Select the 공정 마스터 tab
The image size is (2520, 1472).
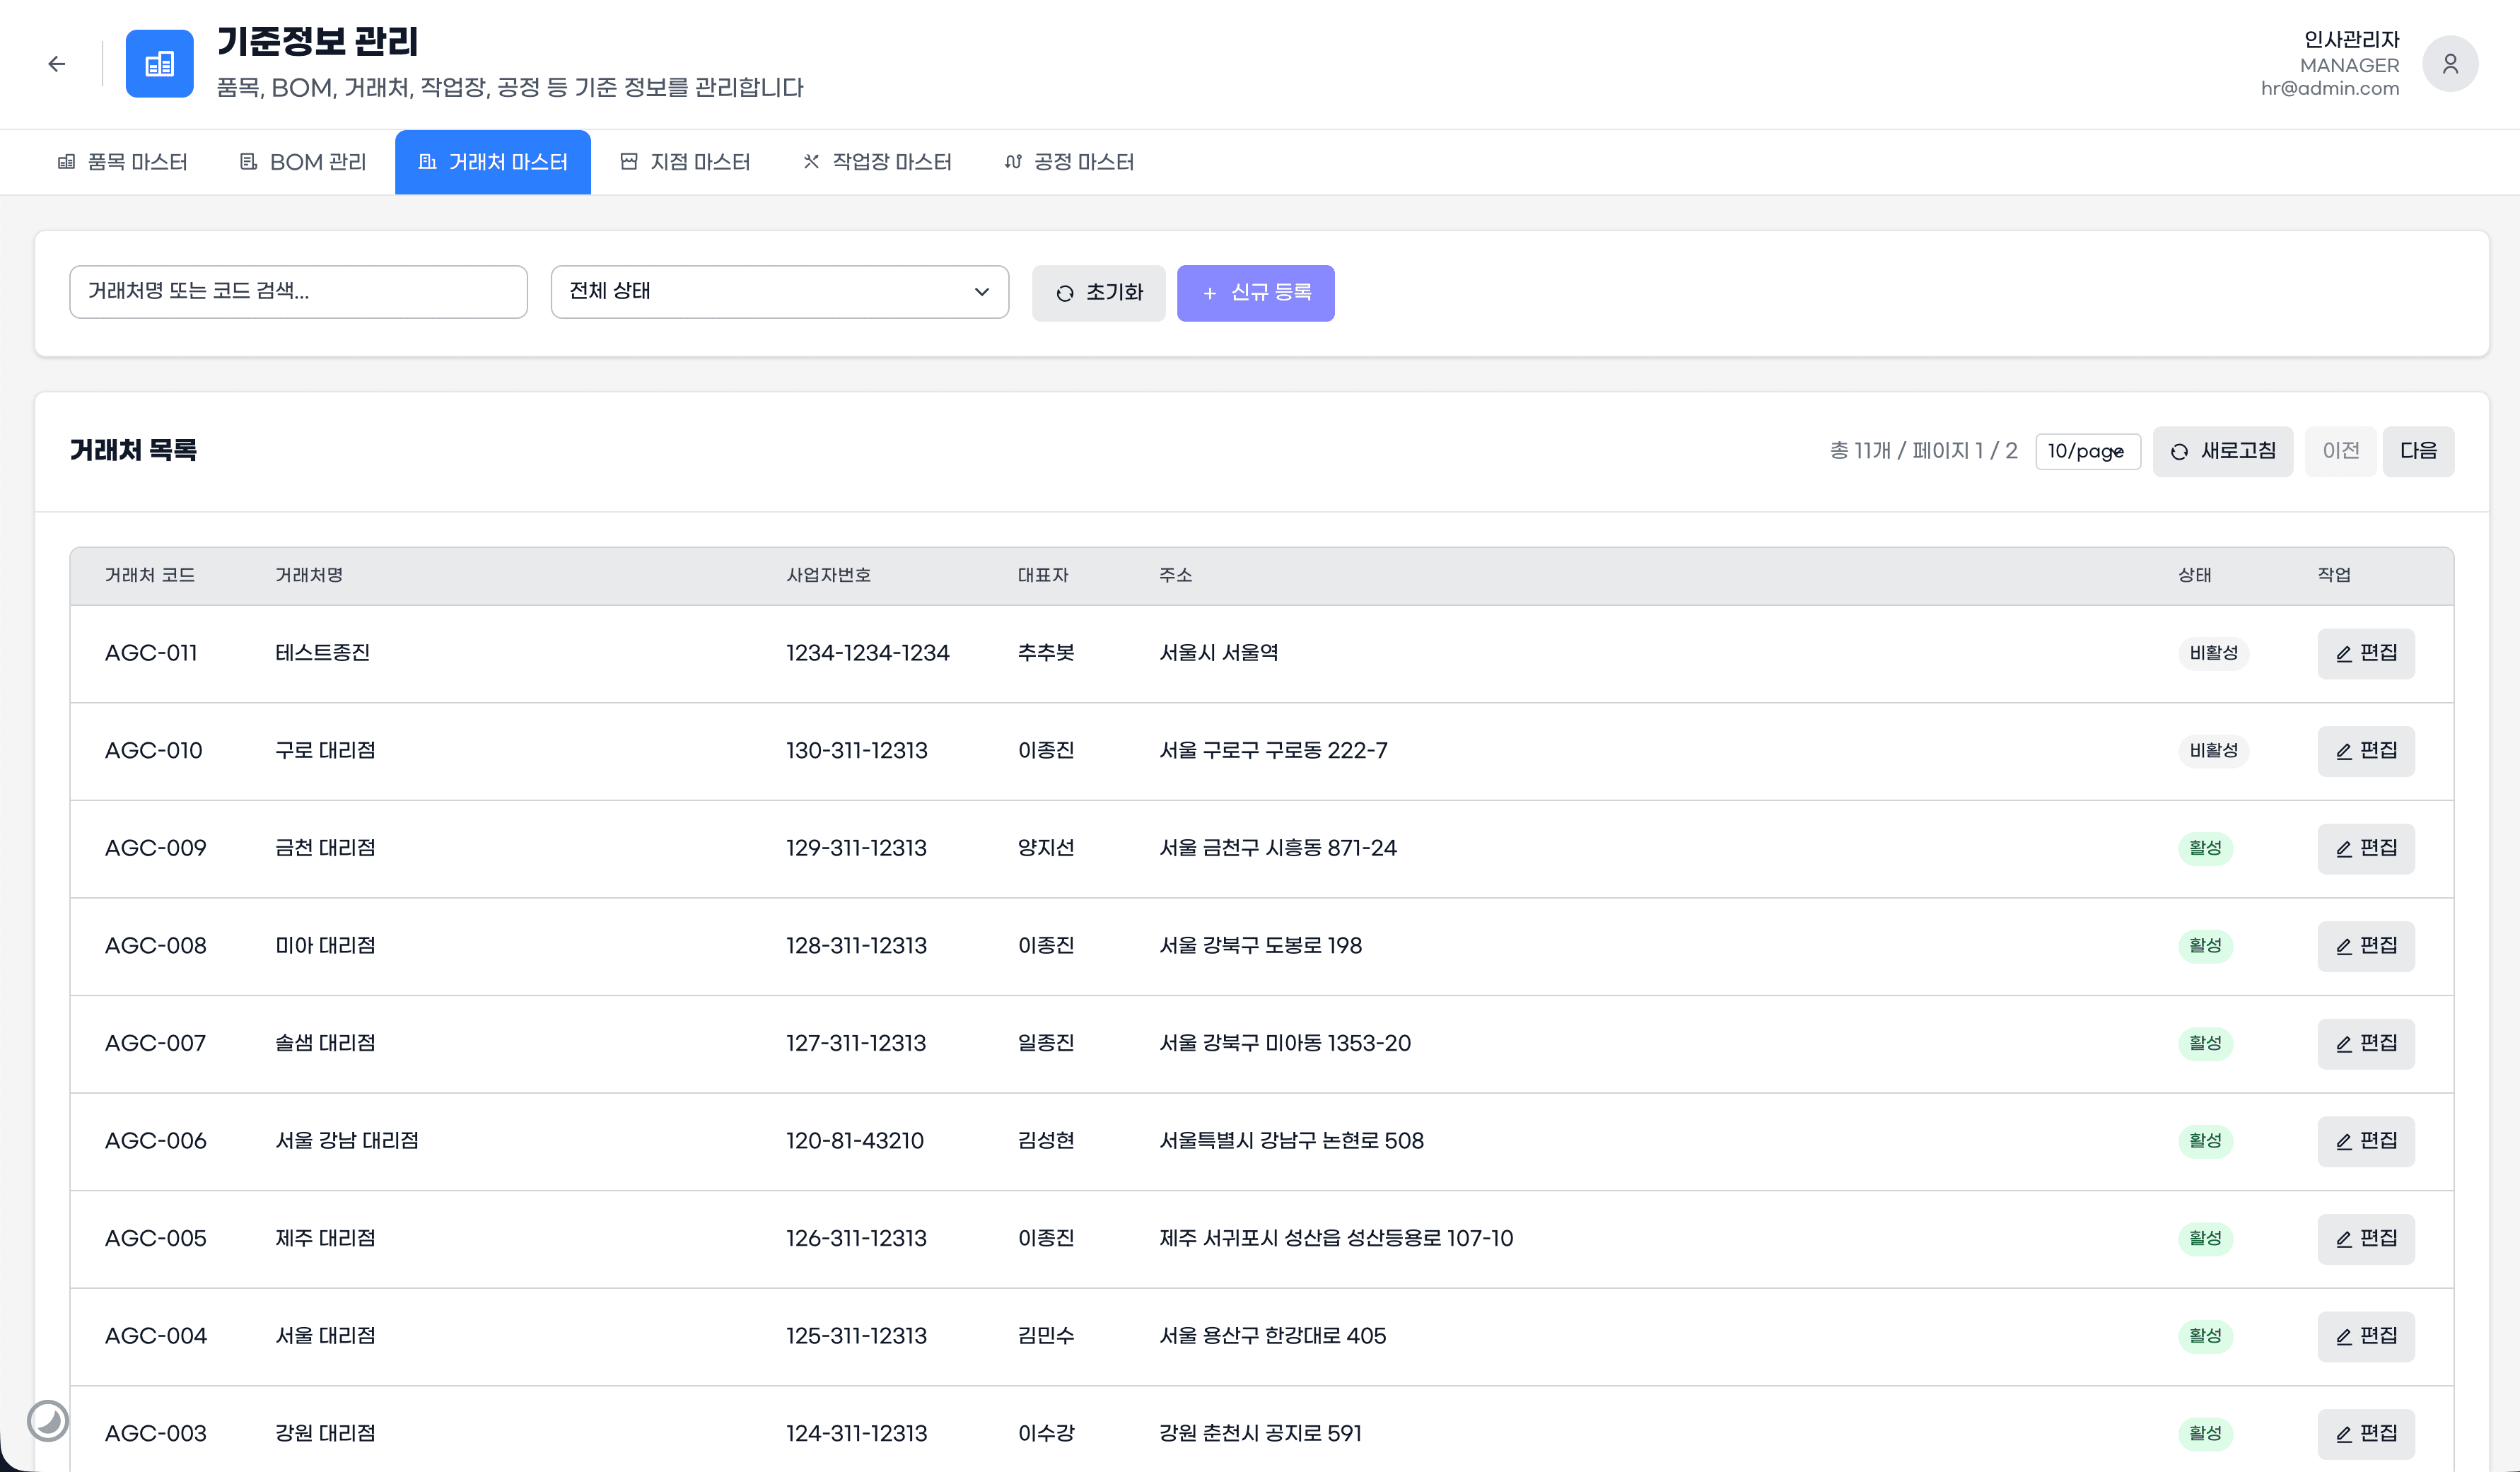1069,162
